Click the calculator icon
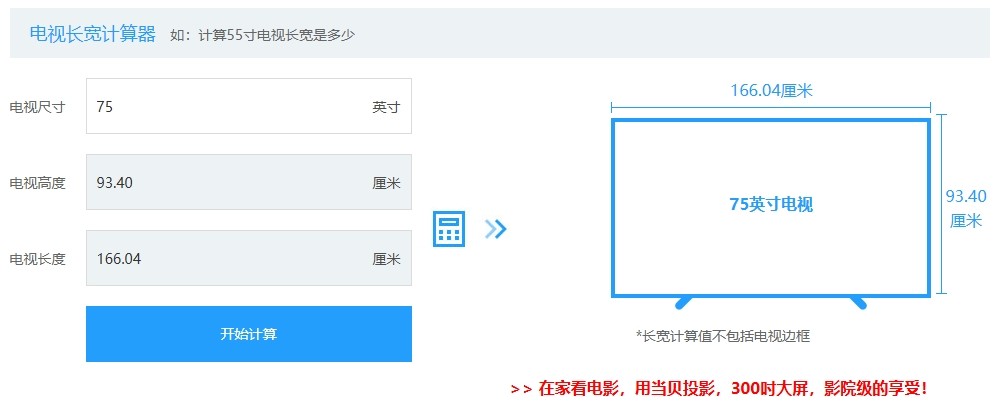The height and width of the screenshot is (419, 996). [449, 229]
